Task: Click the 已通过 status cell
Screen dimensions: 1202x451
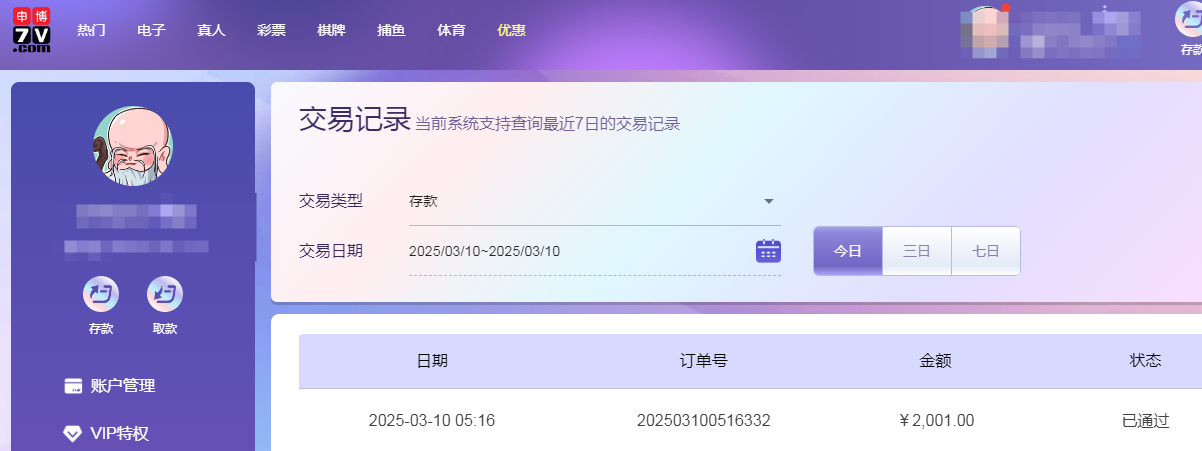Action: tap(1146, 420)
